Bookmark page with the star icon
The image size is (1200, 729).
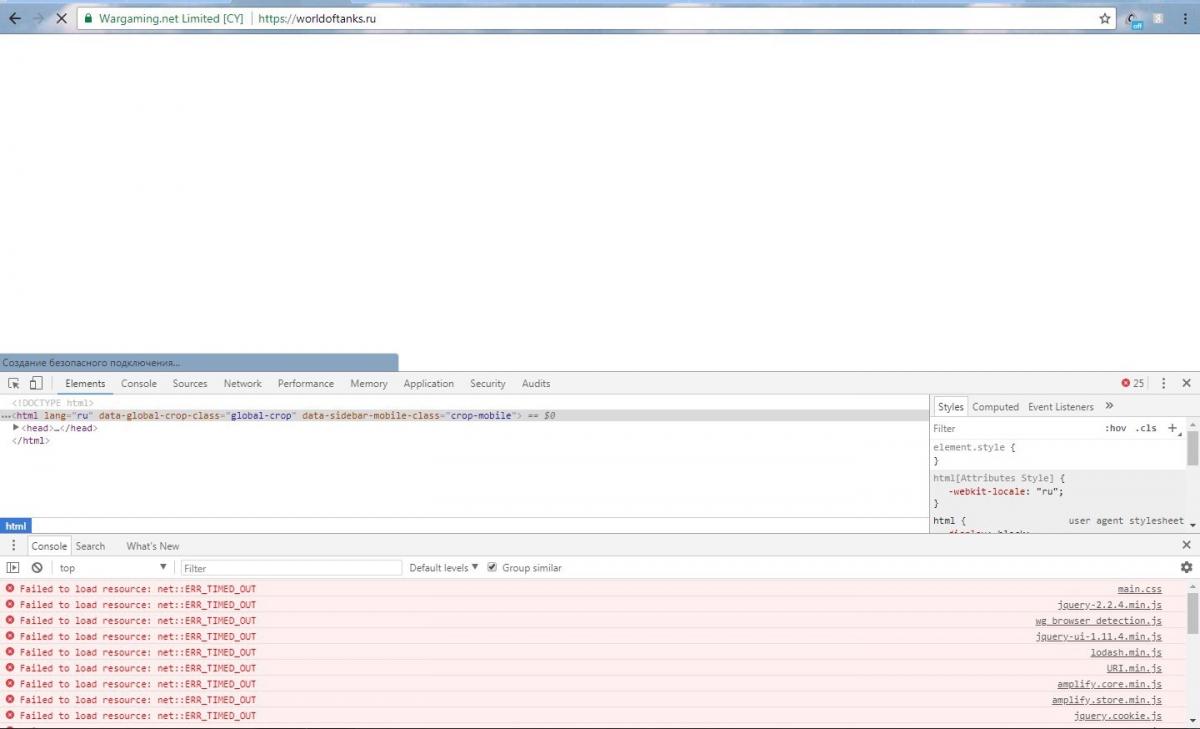[x=1105, y=18]
